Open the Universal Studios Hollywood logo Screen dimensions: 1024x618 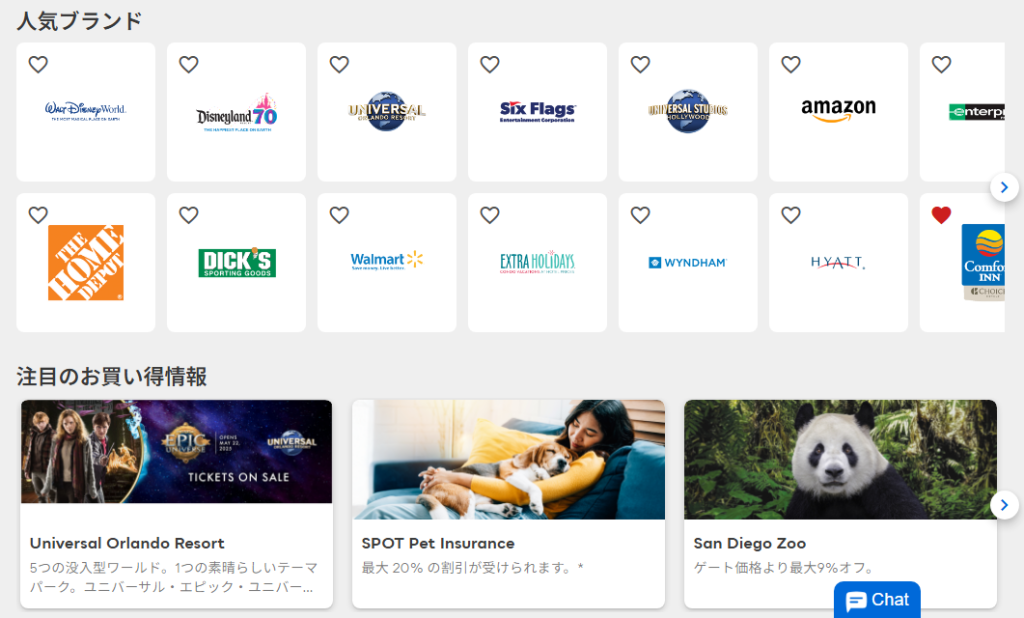tap(688, 111)
